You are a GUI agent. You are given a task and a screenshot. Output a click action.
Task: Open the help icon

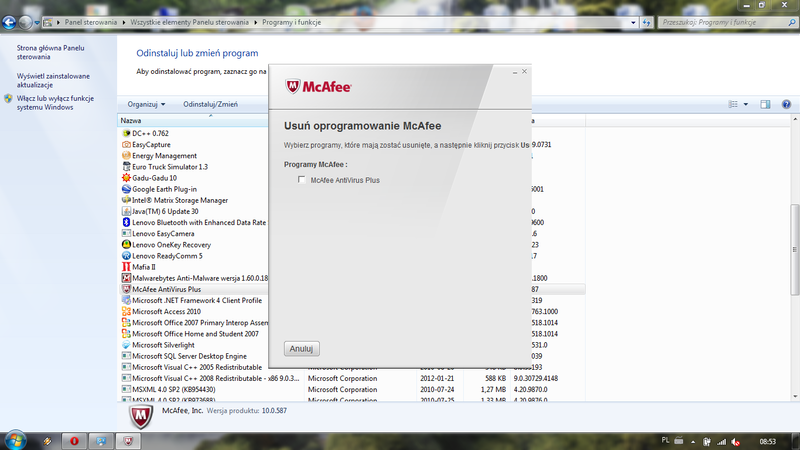(786, 104)
